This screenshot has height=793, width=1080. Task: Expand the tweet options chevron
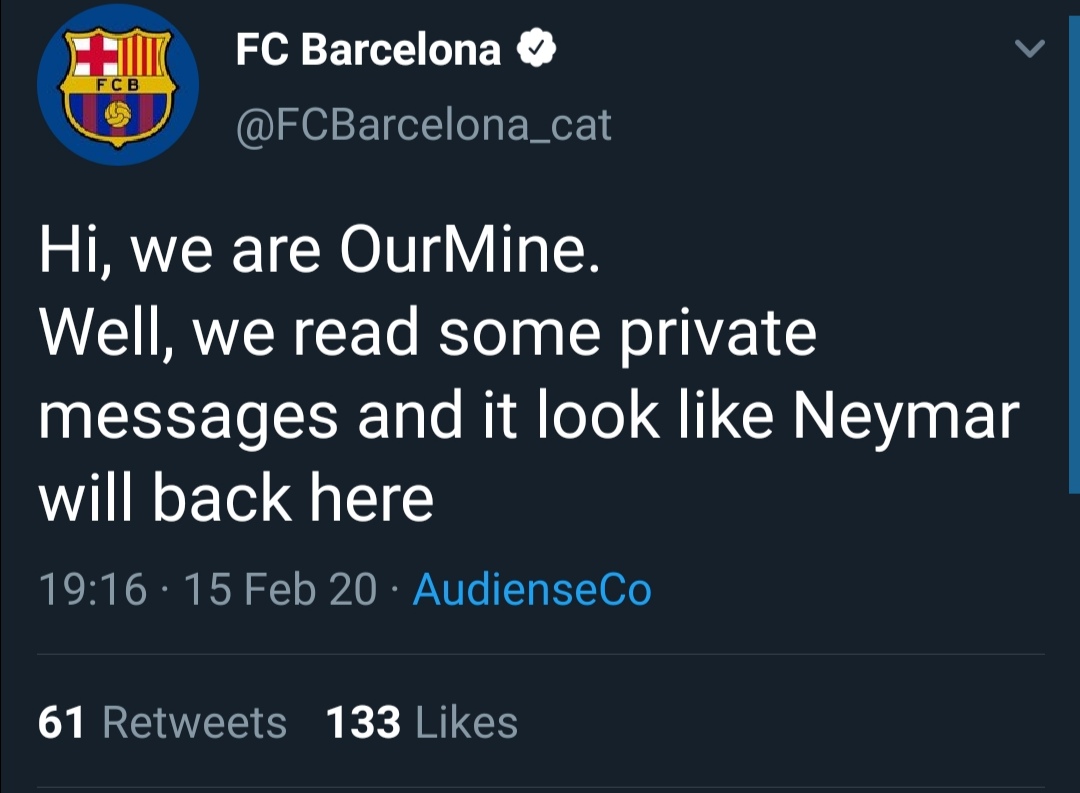tap(1029, 48)
